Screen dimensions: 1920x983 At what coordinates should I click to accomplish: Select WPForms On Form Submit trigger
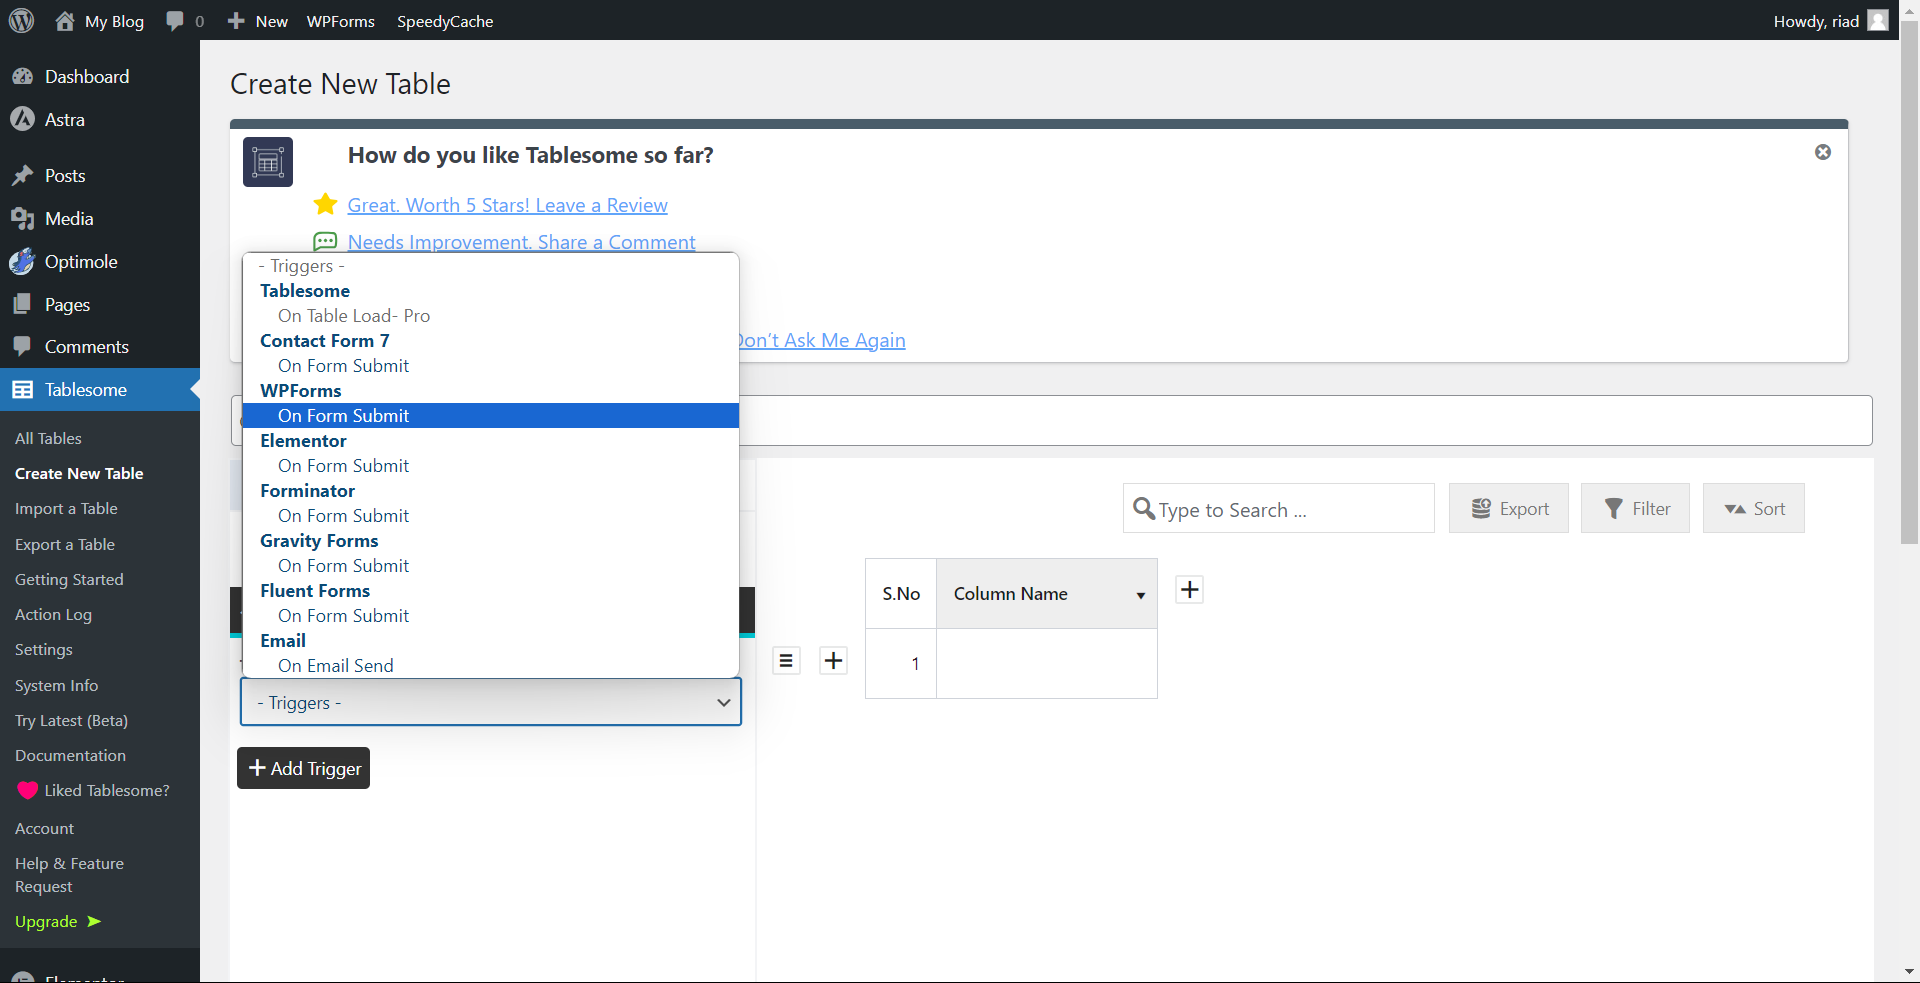(343, 416)
